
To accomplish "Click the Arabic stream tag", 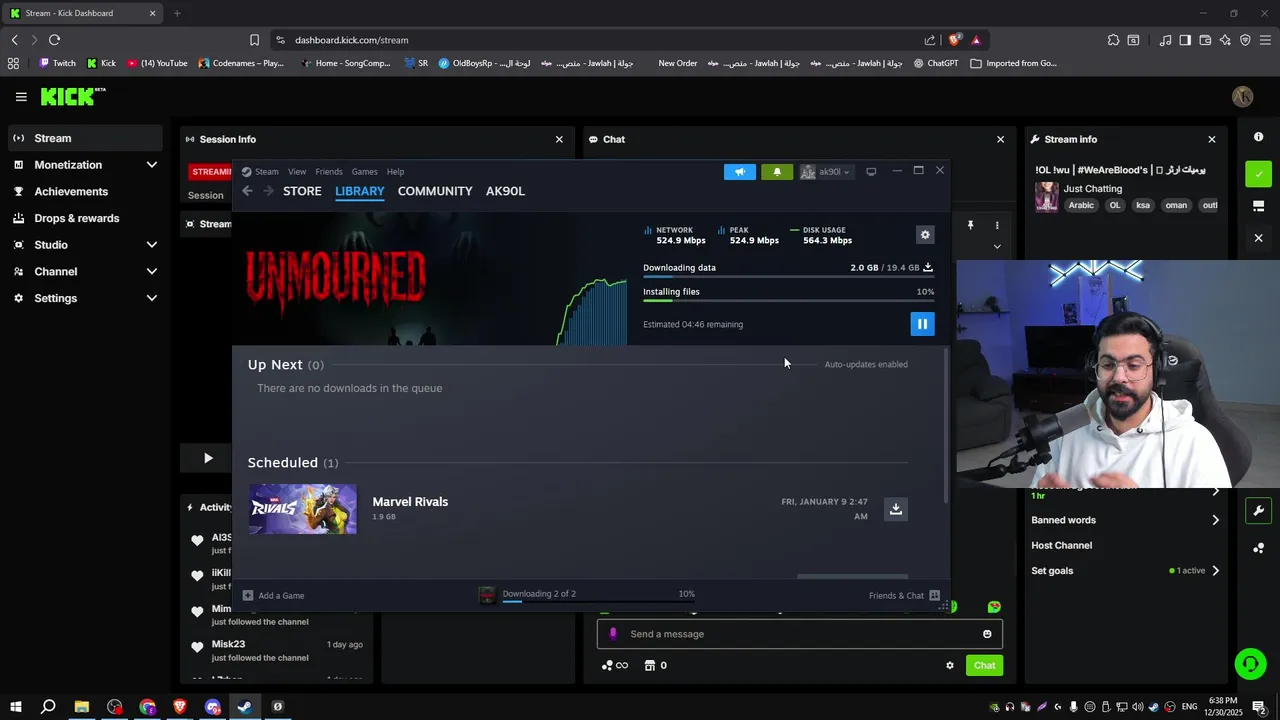I will [1081, 205].
